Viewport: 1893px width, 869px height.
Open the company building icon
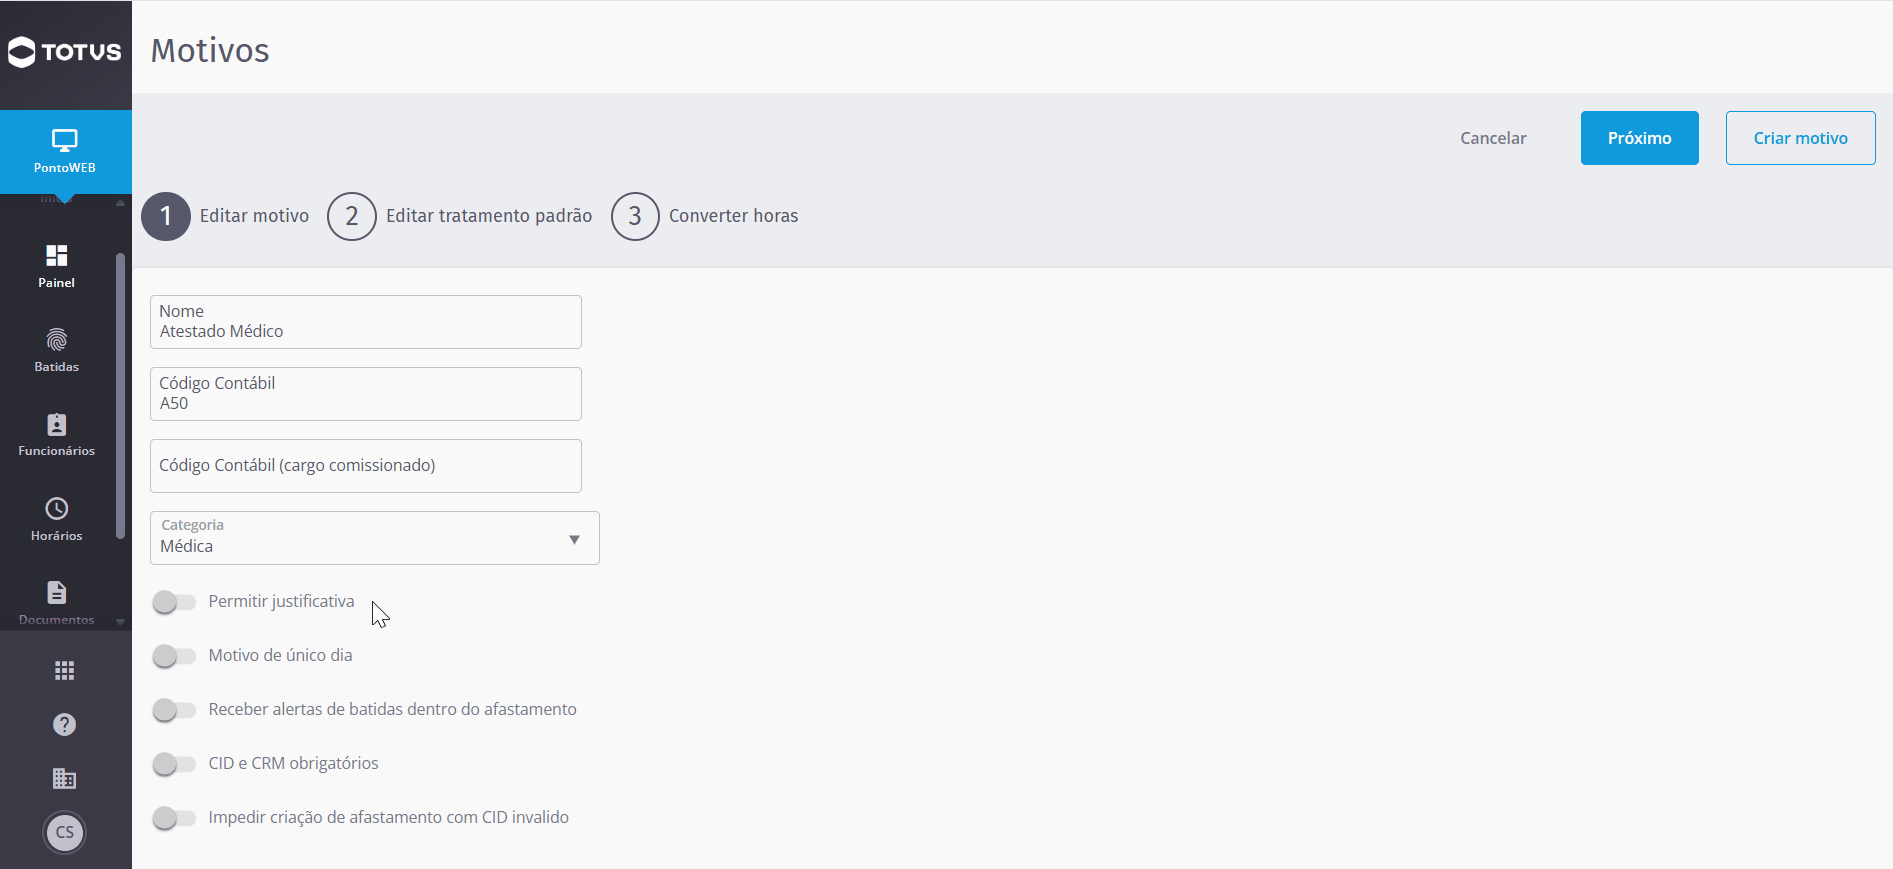[65, 778]
